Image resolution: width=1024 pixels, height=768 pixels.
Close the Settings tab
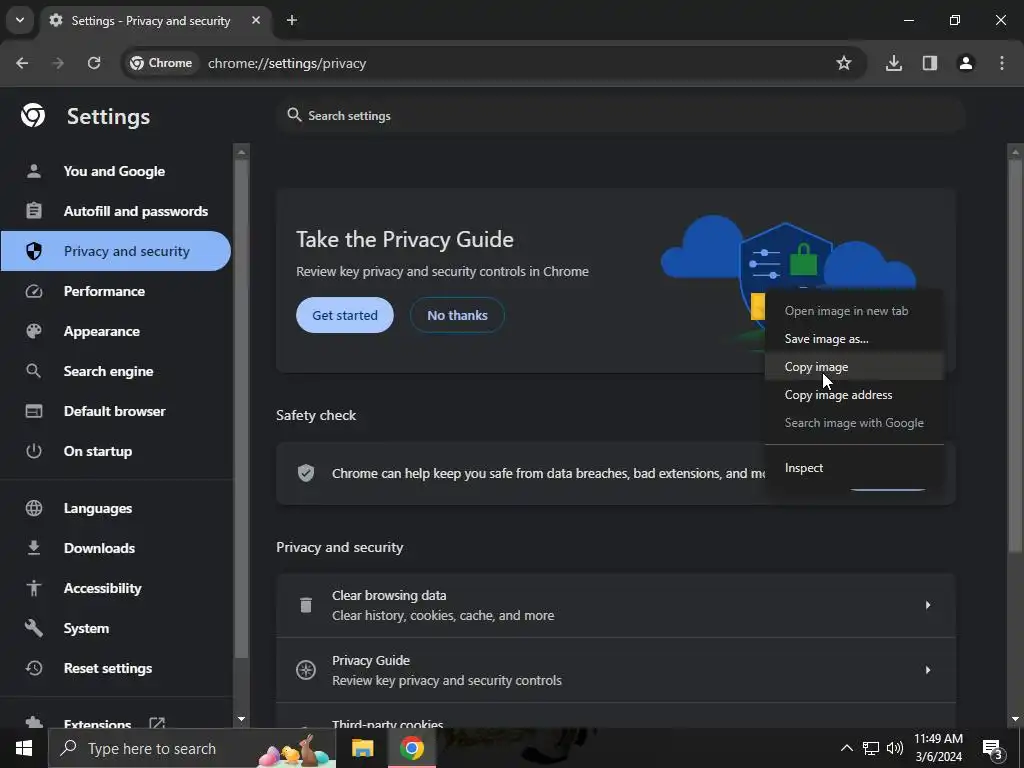256,20
